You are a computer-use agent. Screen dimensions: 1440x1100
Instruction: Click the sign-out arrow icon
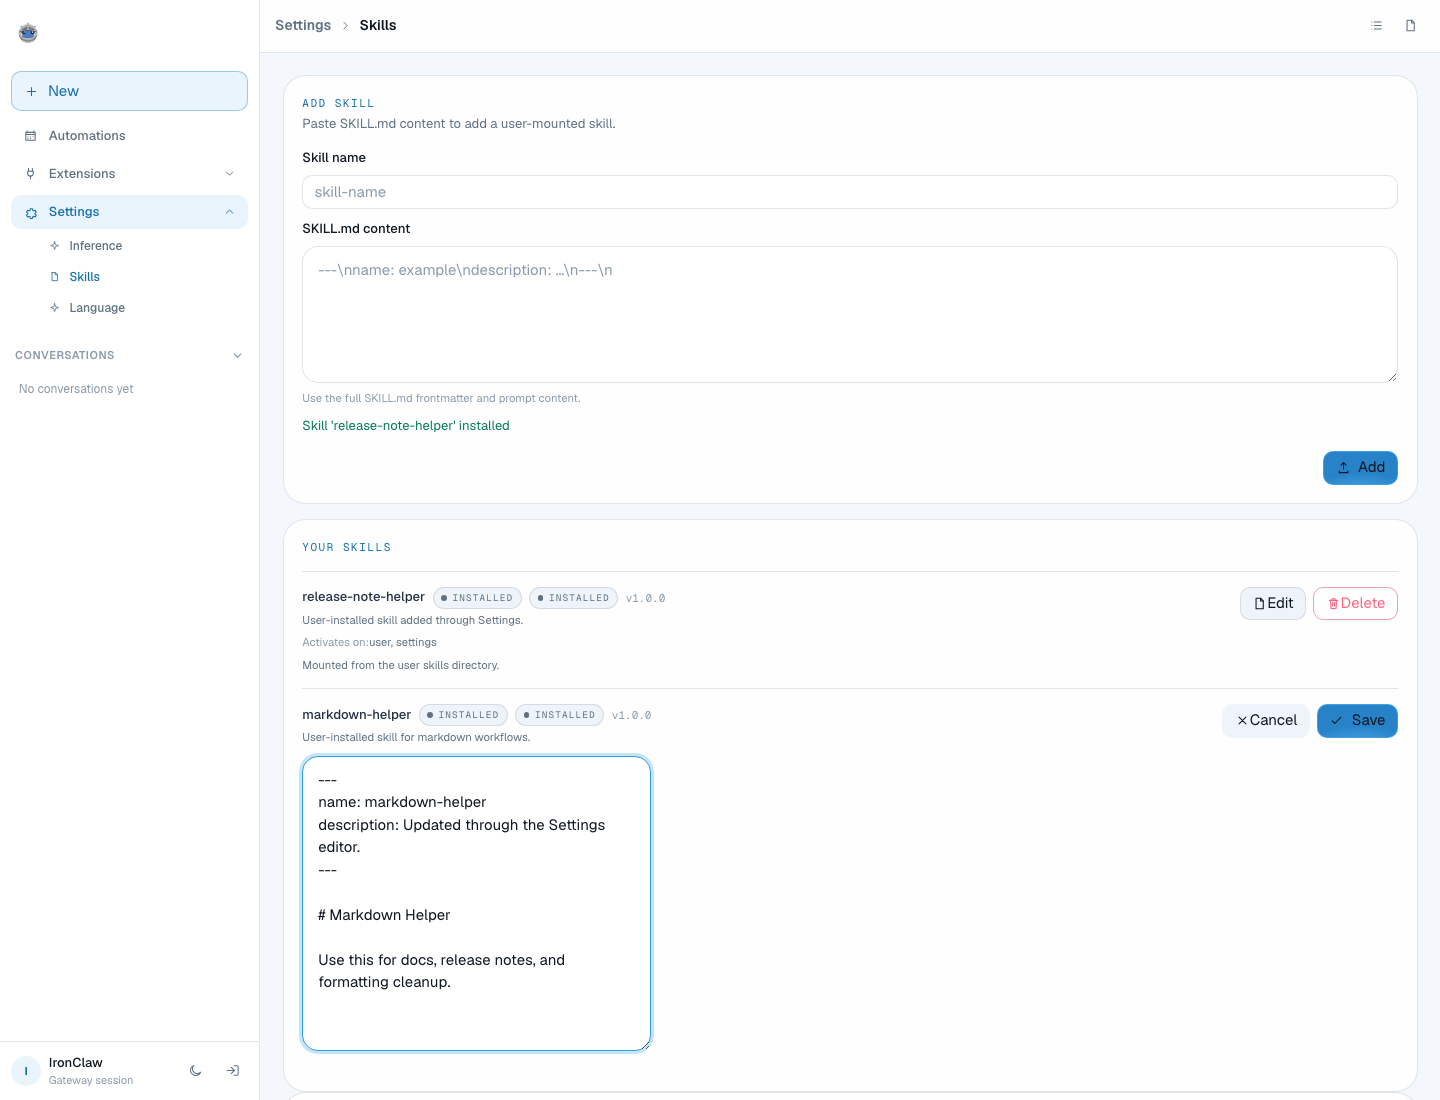tap(233, 1071)
